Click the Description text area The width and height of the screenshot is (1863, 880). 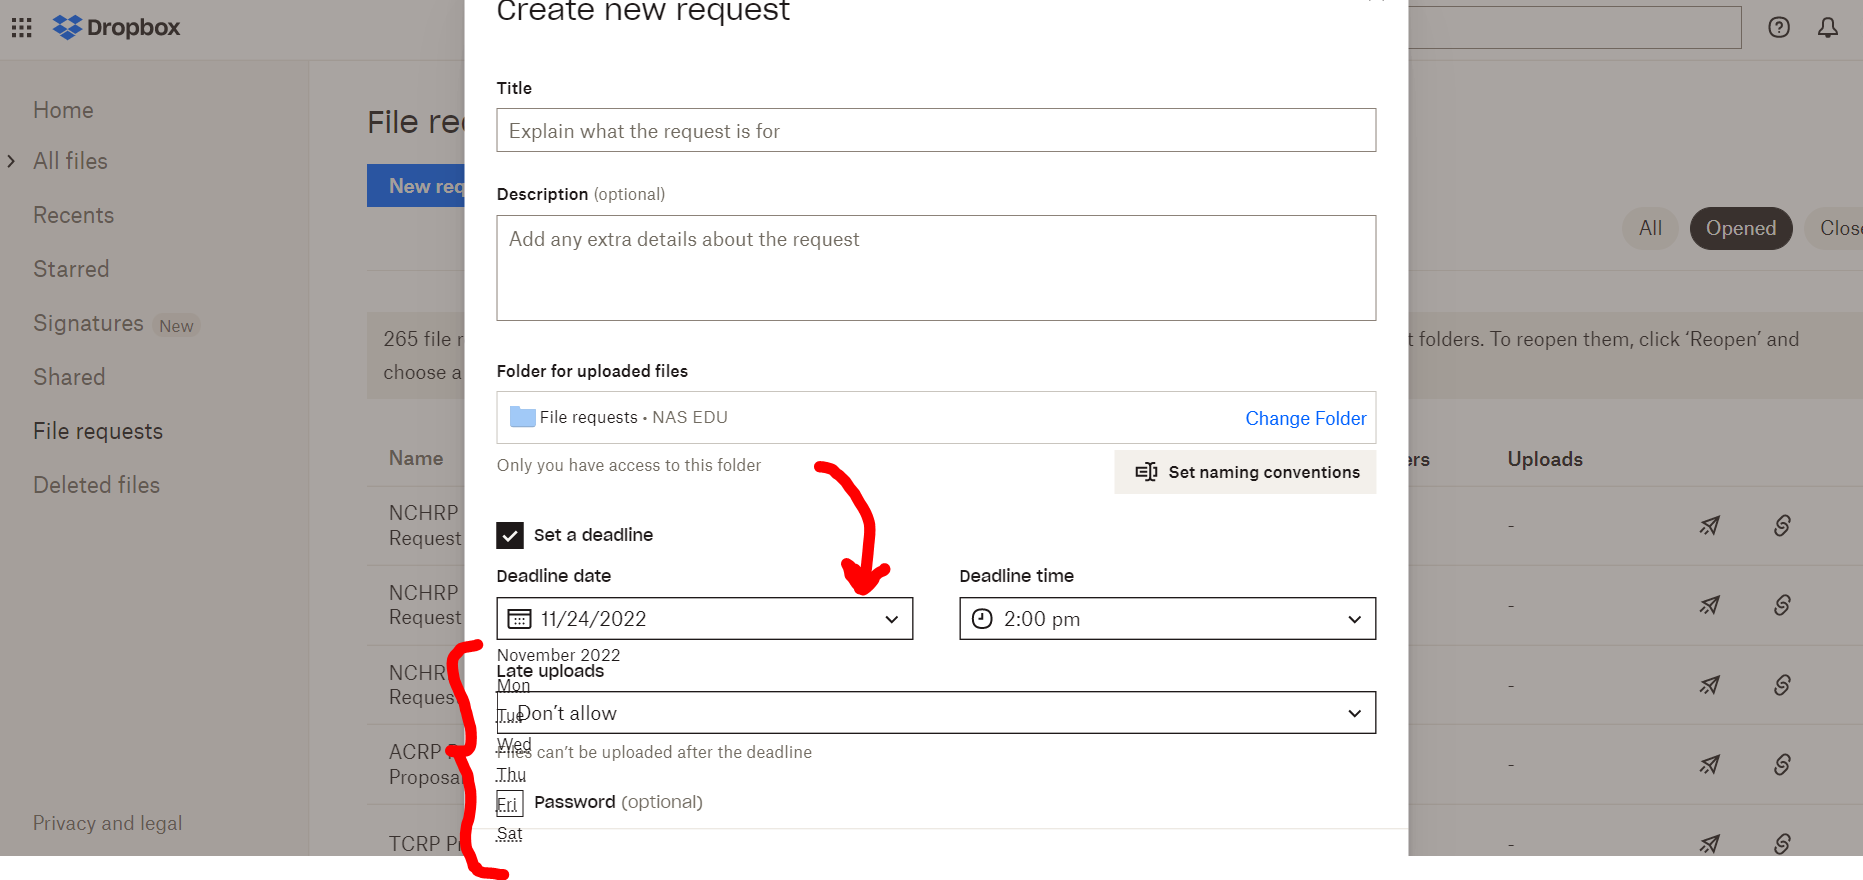pyautogui.click(x=936, y=268)
